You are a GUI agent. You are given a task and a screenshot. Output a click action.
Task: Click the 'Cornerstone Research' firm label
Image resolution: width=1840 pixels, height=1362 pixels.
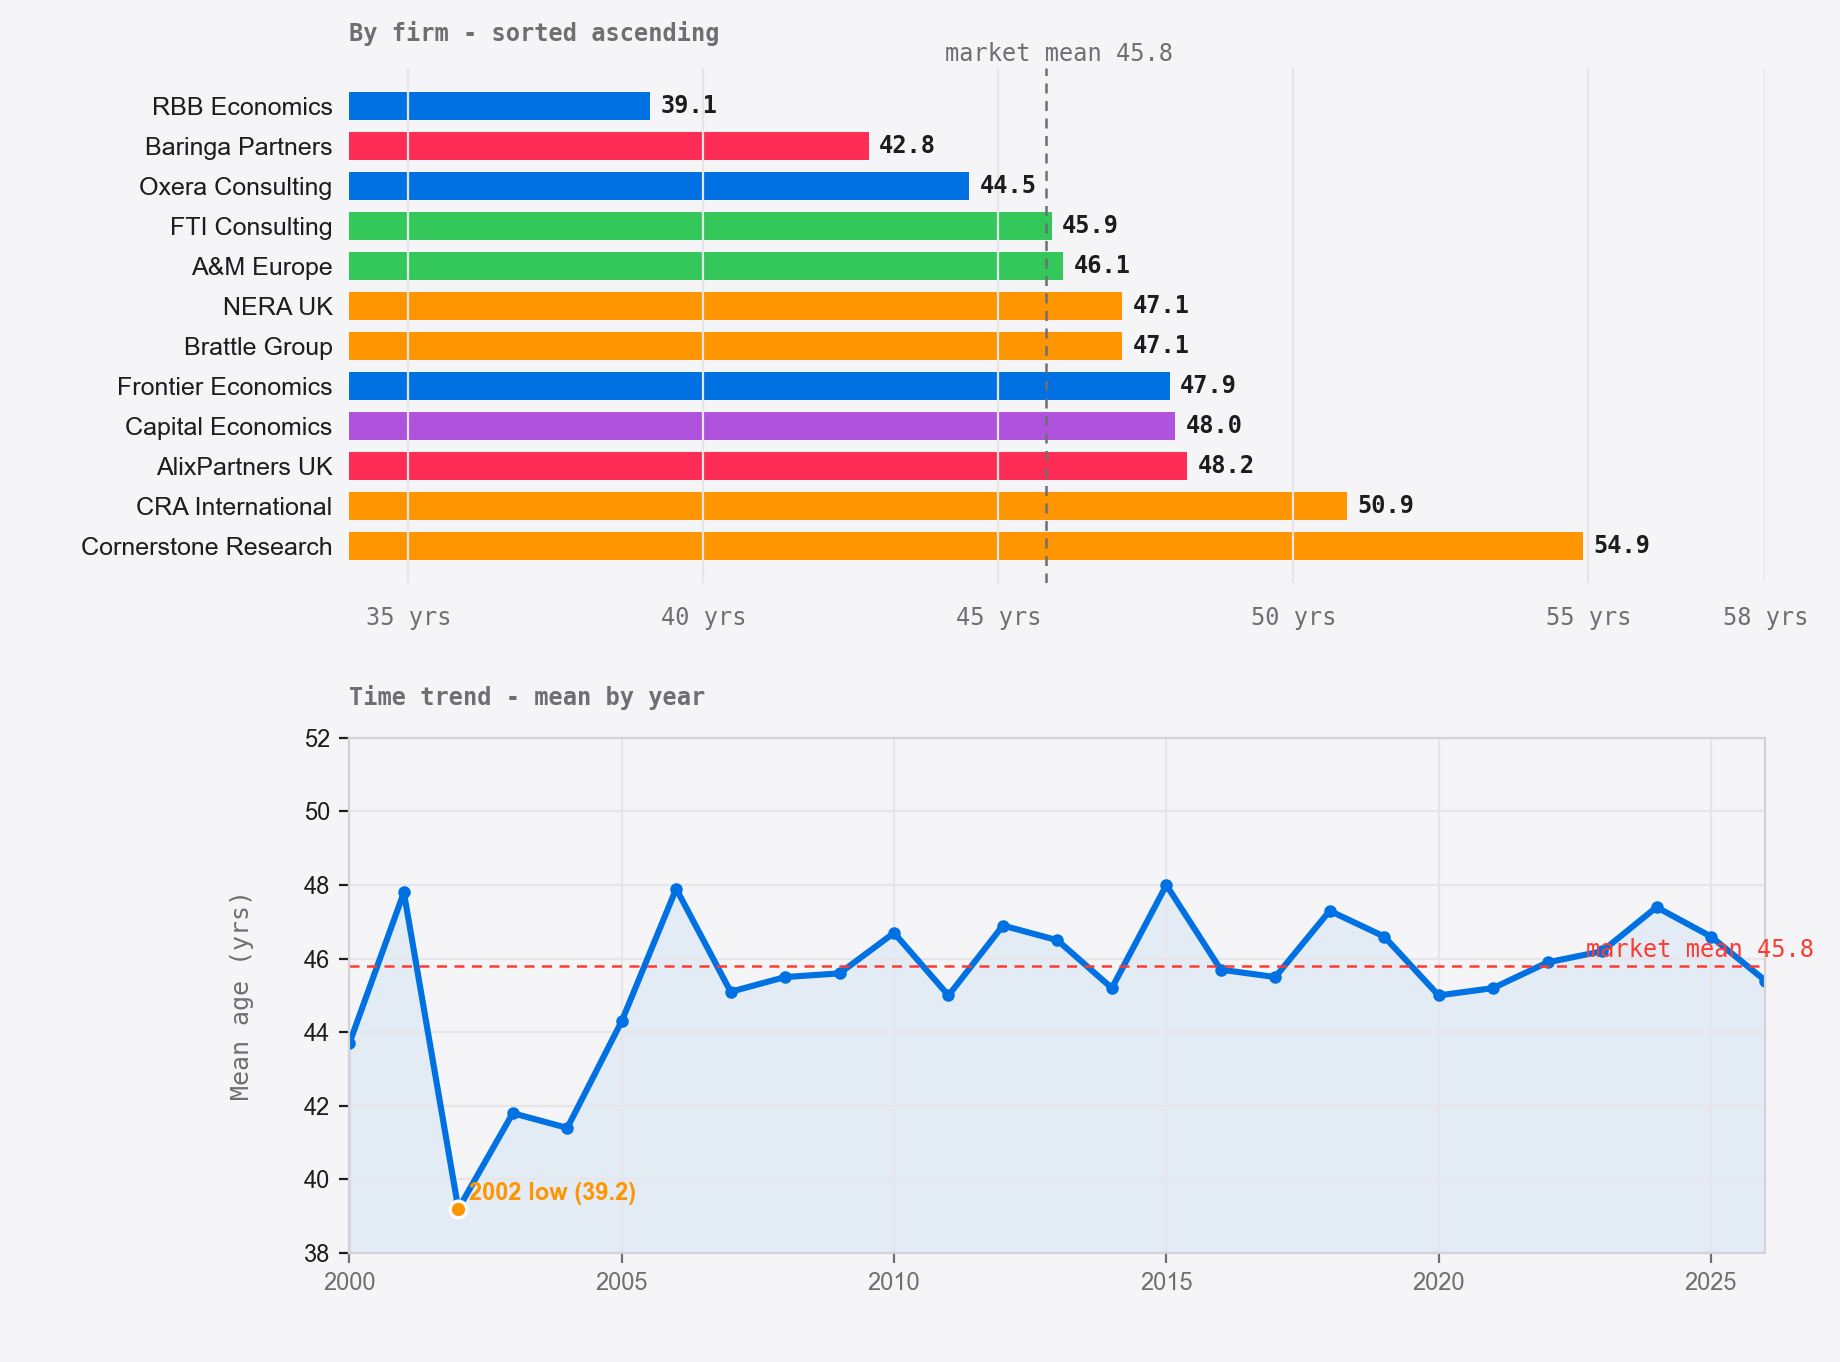click(x=207, y=546)
